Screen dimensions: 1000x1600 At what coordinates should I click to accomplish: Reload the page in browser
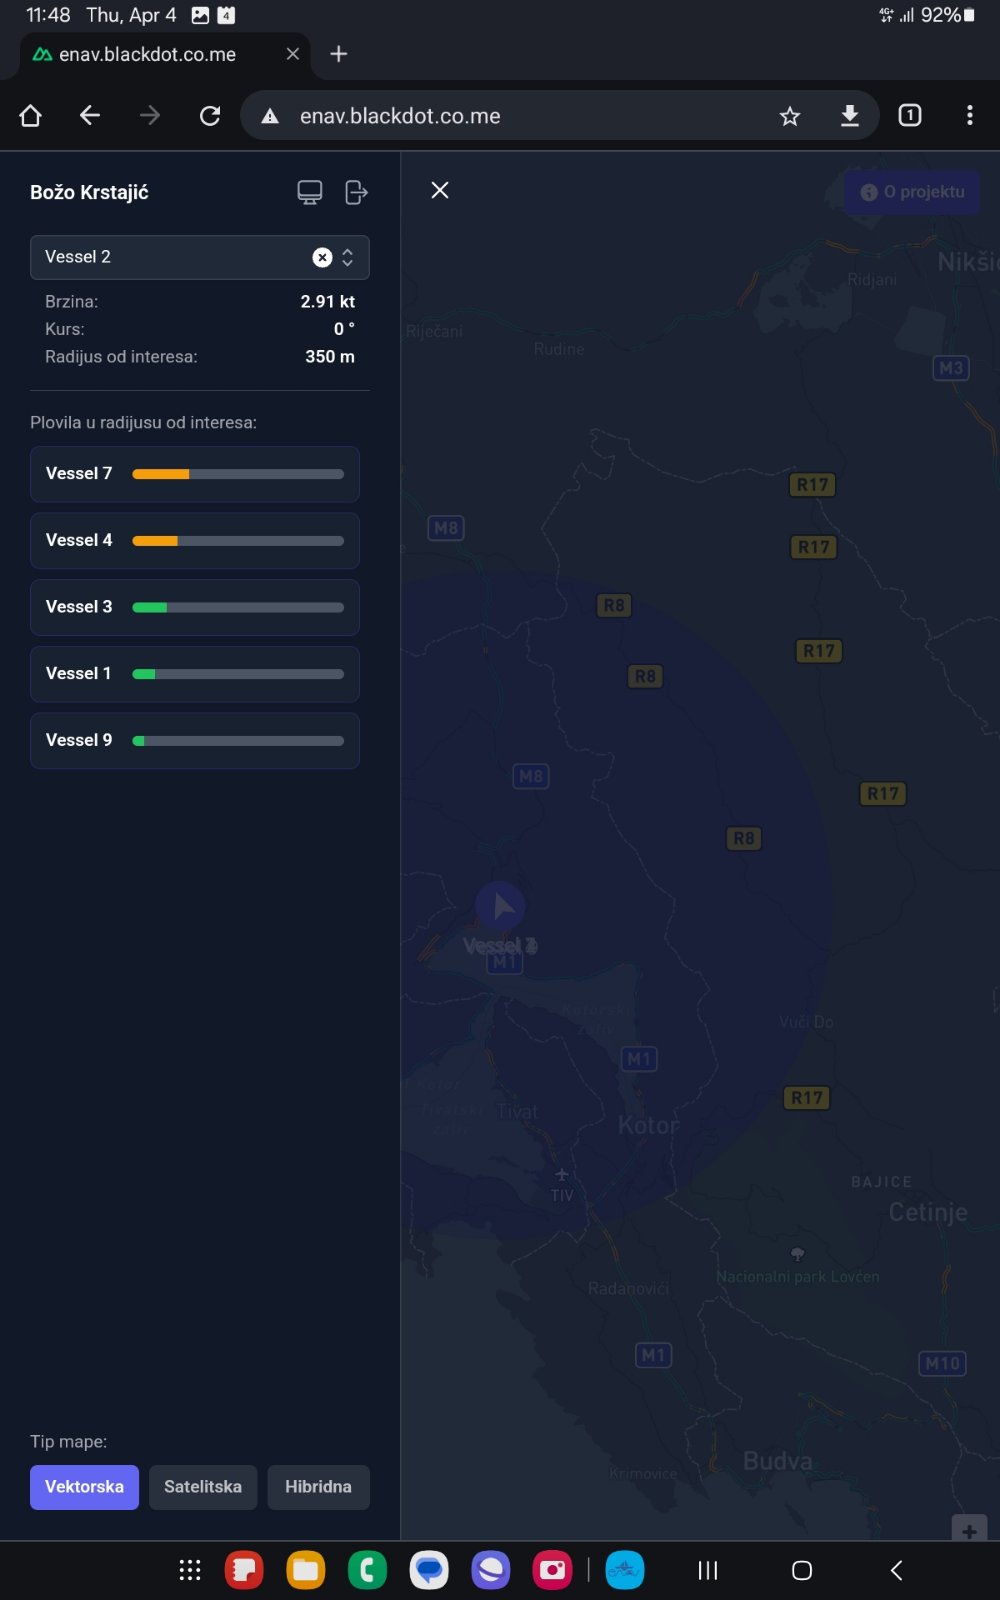[210, 116]
